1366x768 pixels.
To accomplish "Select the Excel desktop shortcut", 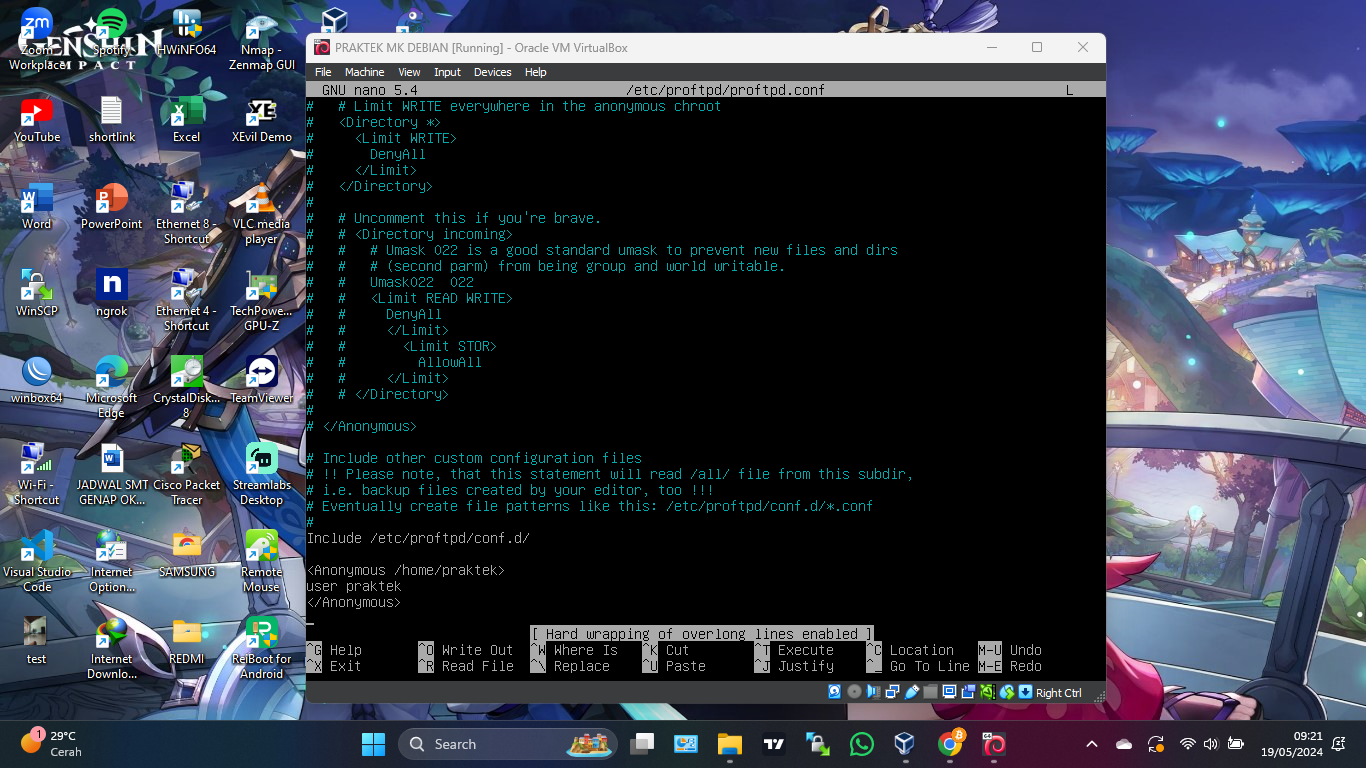I will coord(187,120).
